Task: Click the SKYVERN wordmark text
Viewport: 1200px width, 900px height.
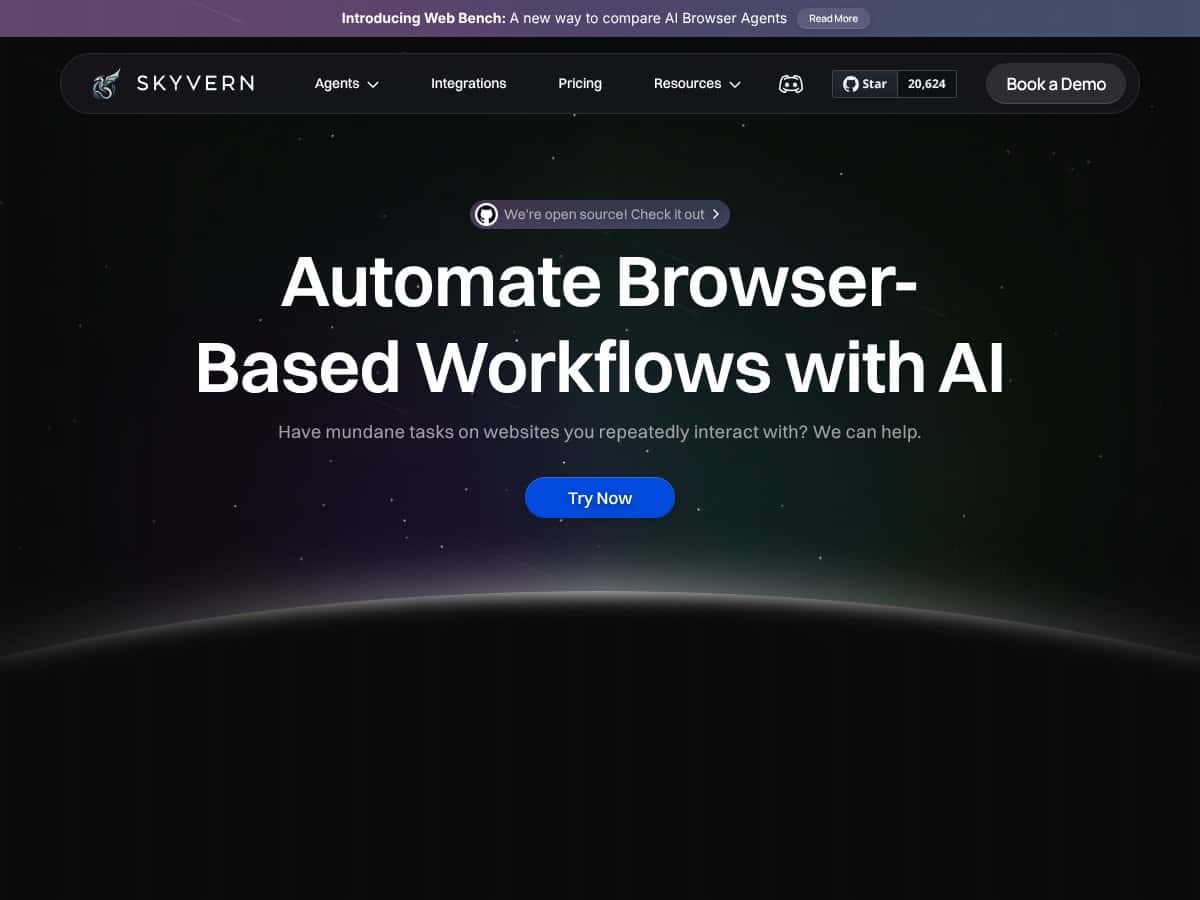Action: [195, 84]
